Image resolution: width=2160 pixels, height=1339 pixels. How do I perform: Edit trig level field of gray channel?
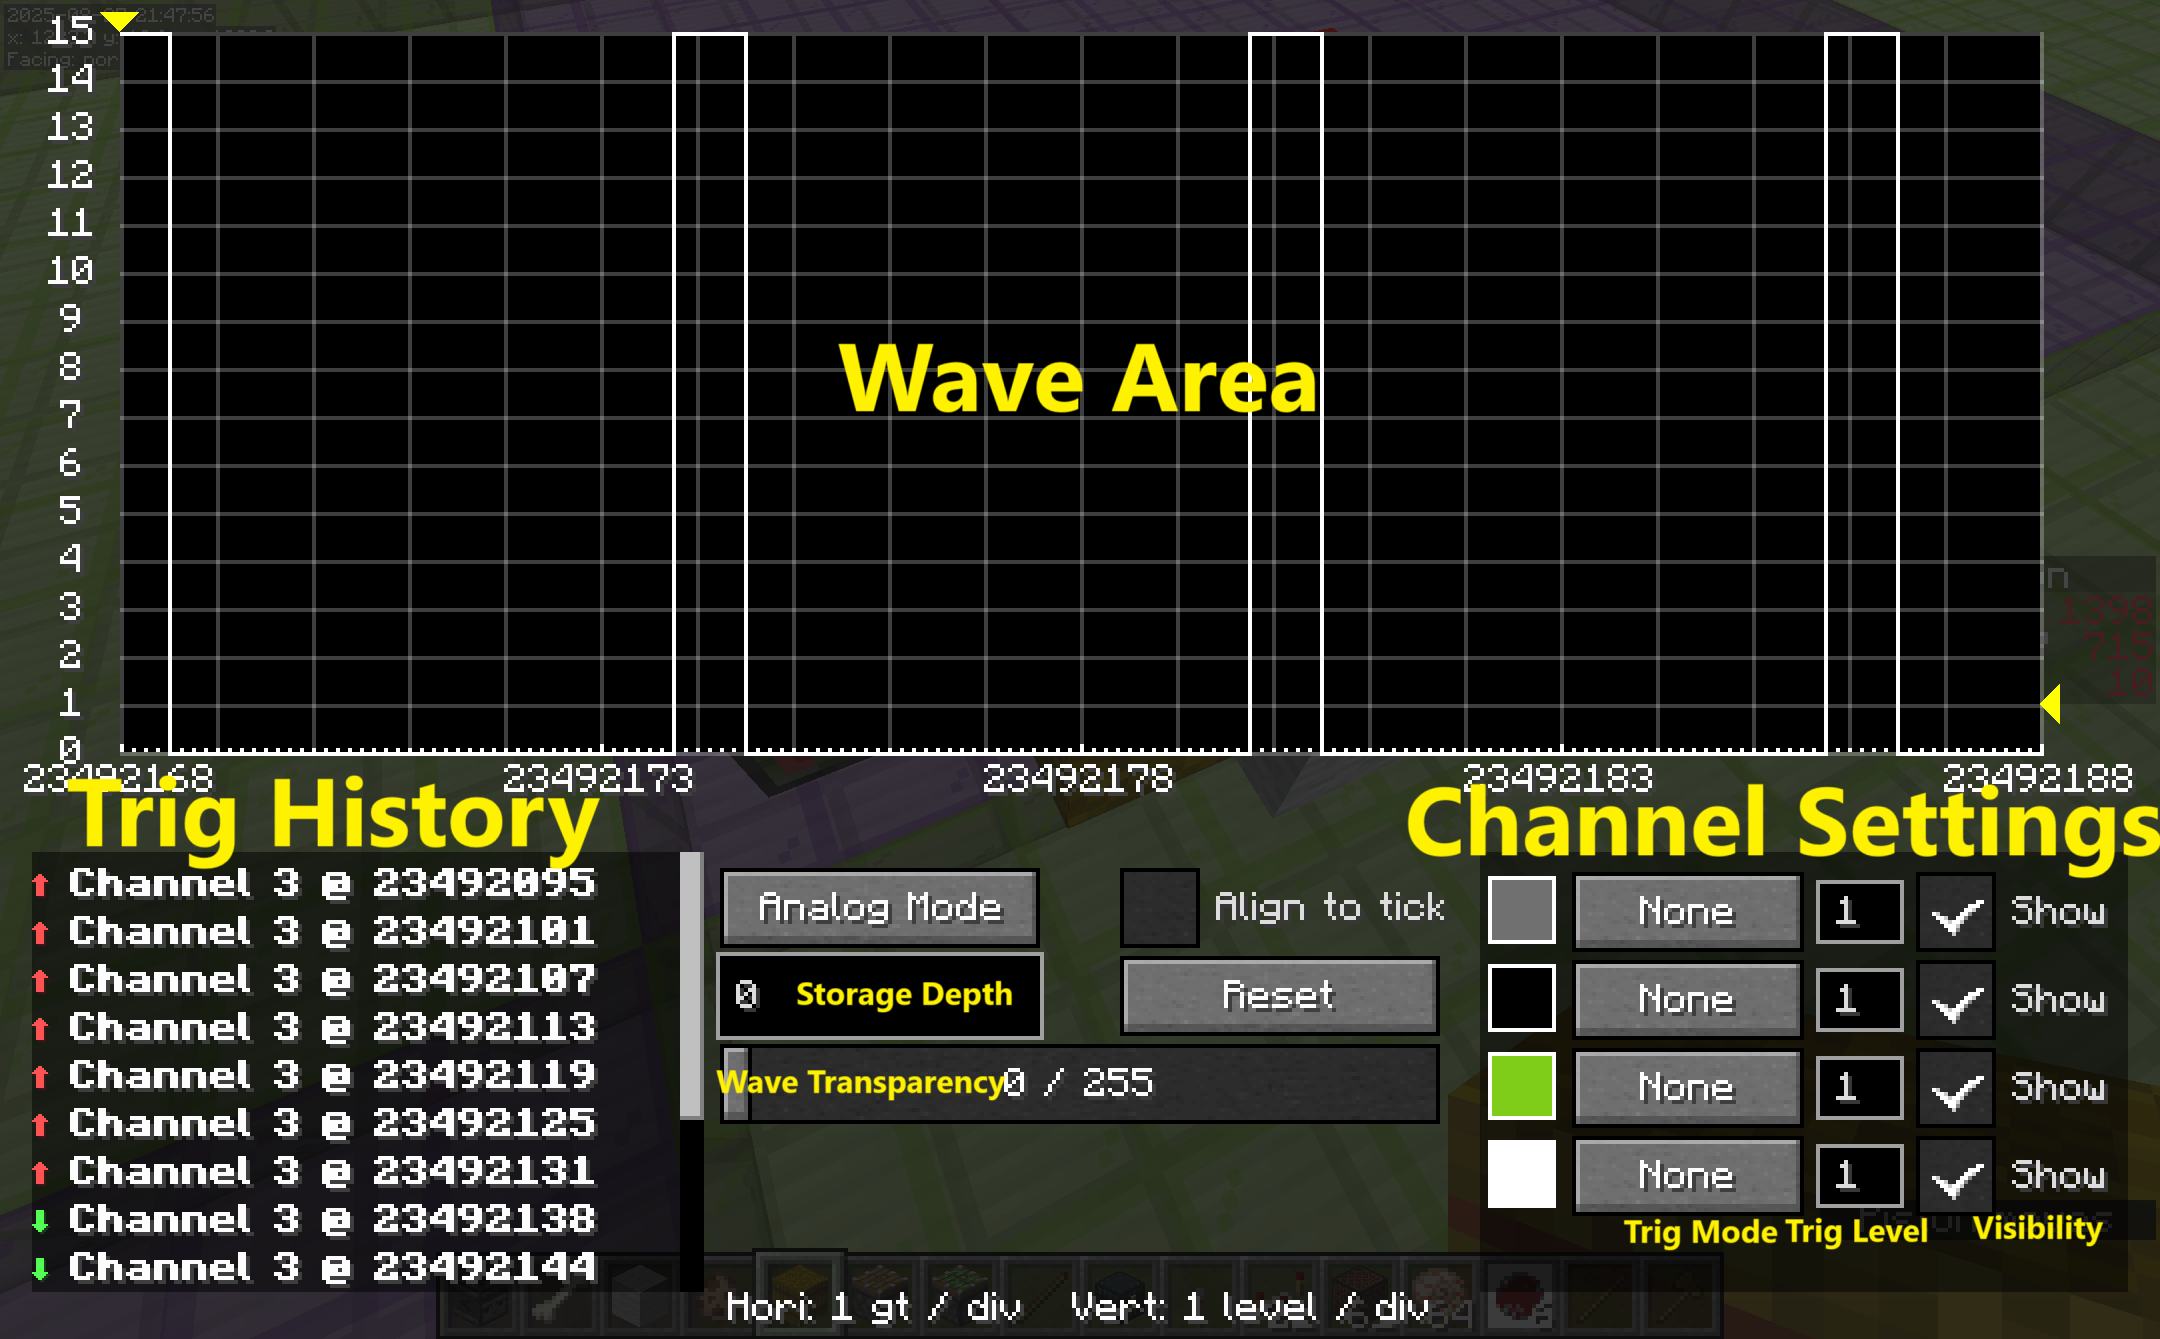[x=1860, y=911]
